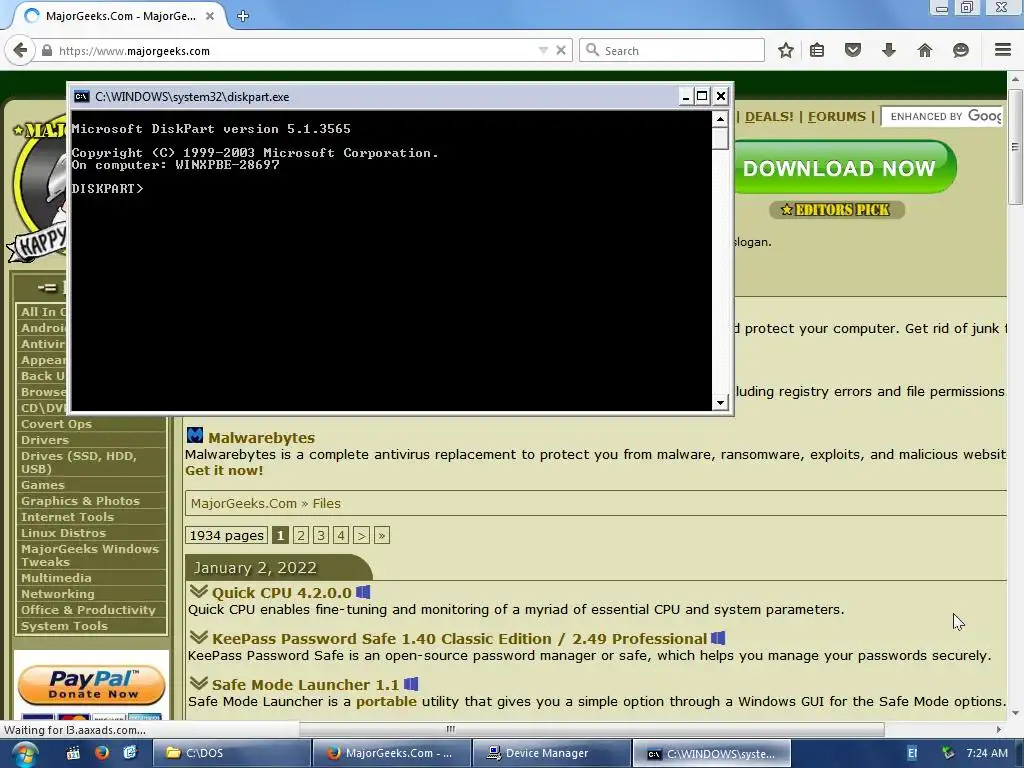Go to page 4 of files

pyautogui.click(x=341, y=536)
